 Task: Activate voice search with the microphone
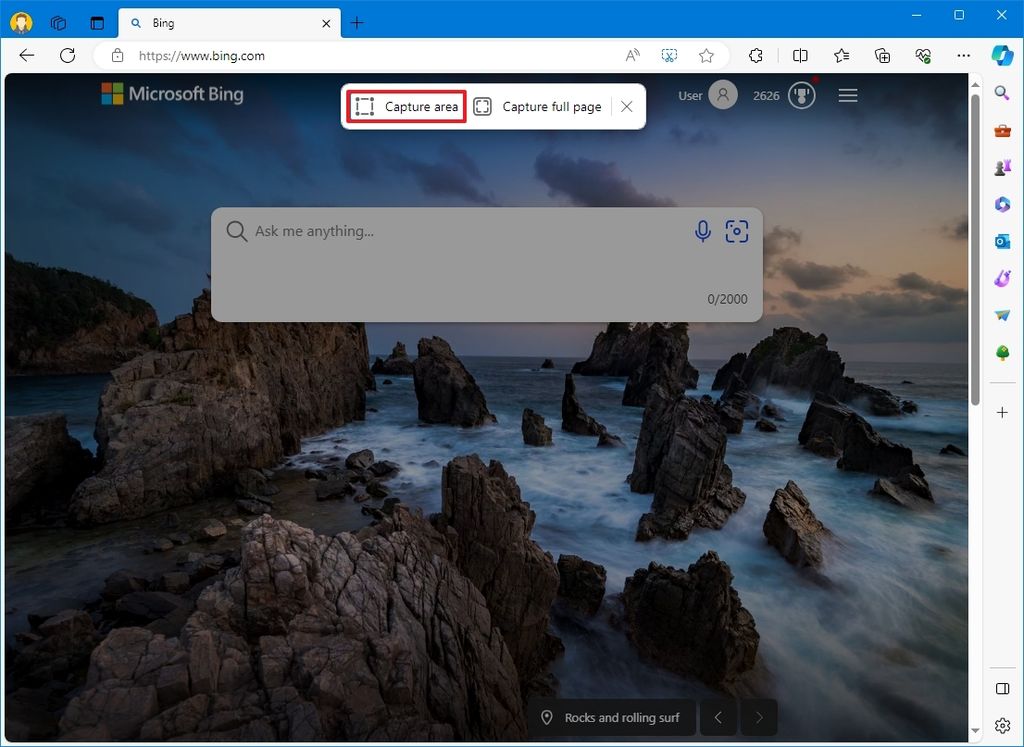point(702,231)
